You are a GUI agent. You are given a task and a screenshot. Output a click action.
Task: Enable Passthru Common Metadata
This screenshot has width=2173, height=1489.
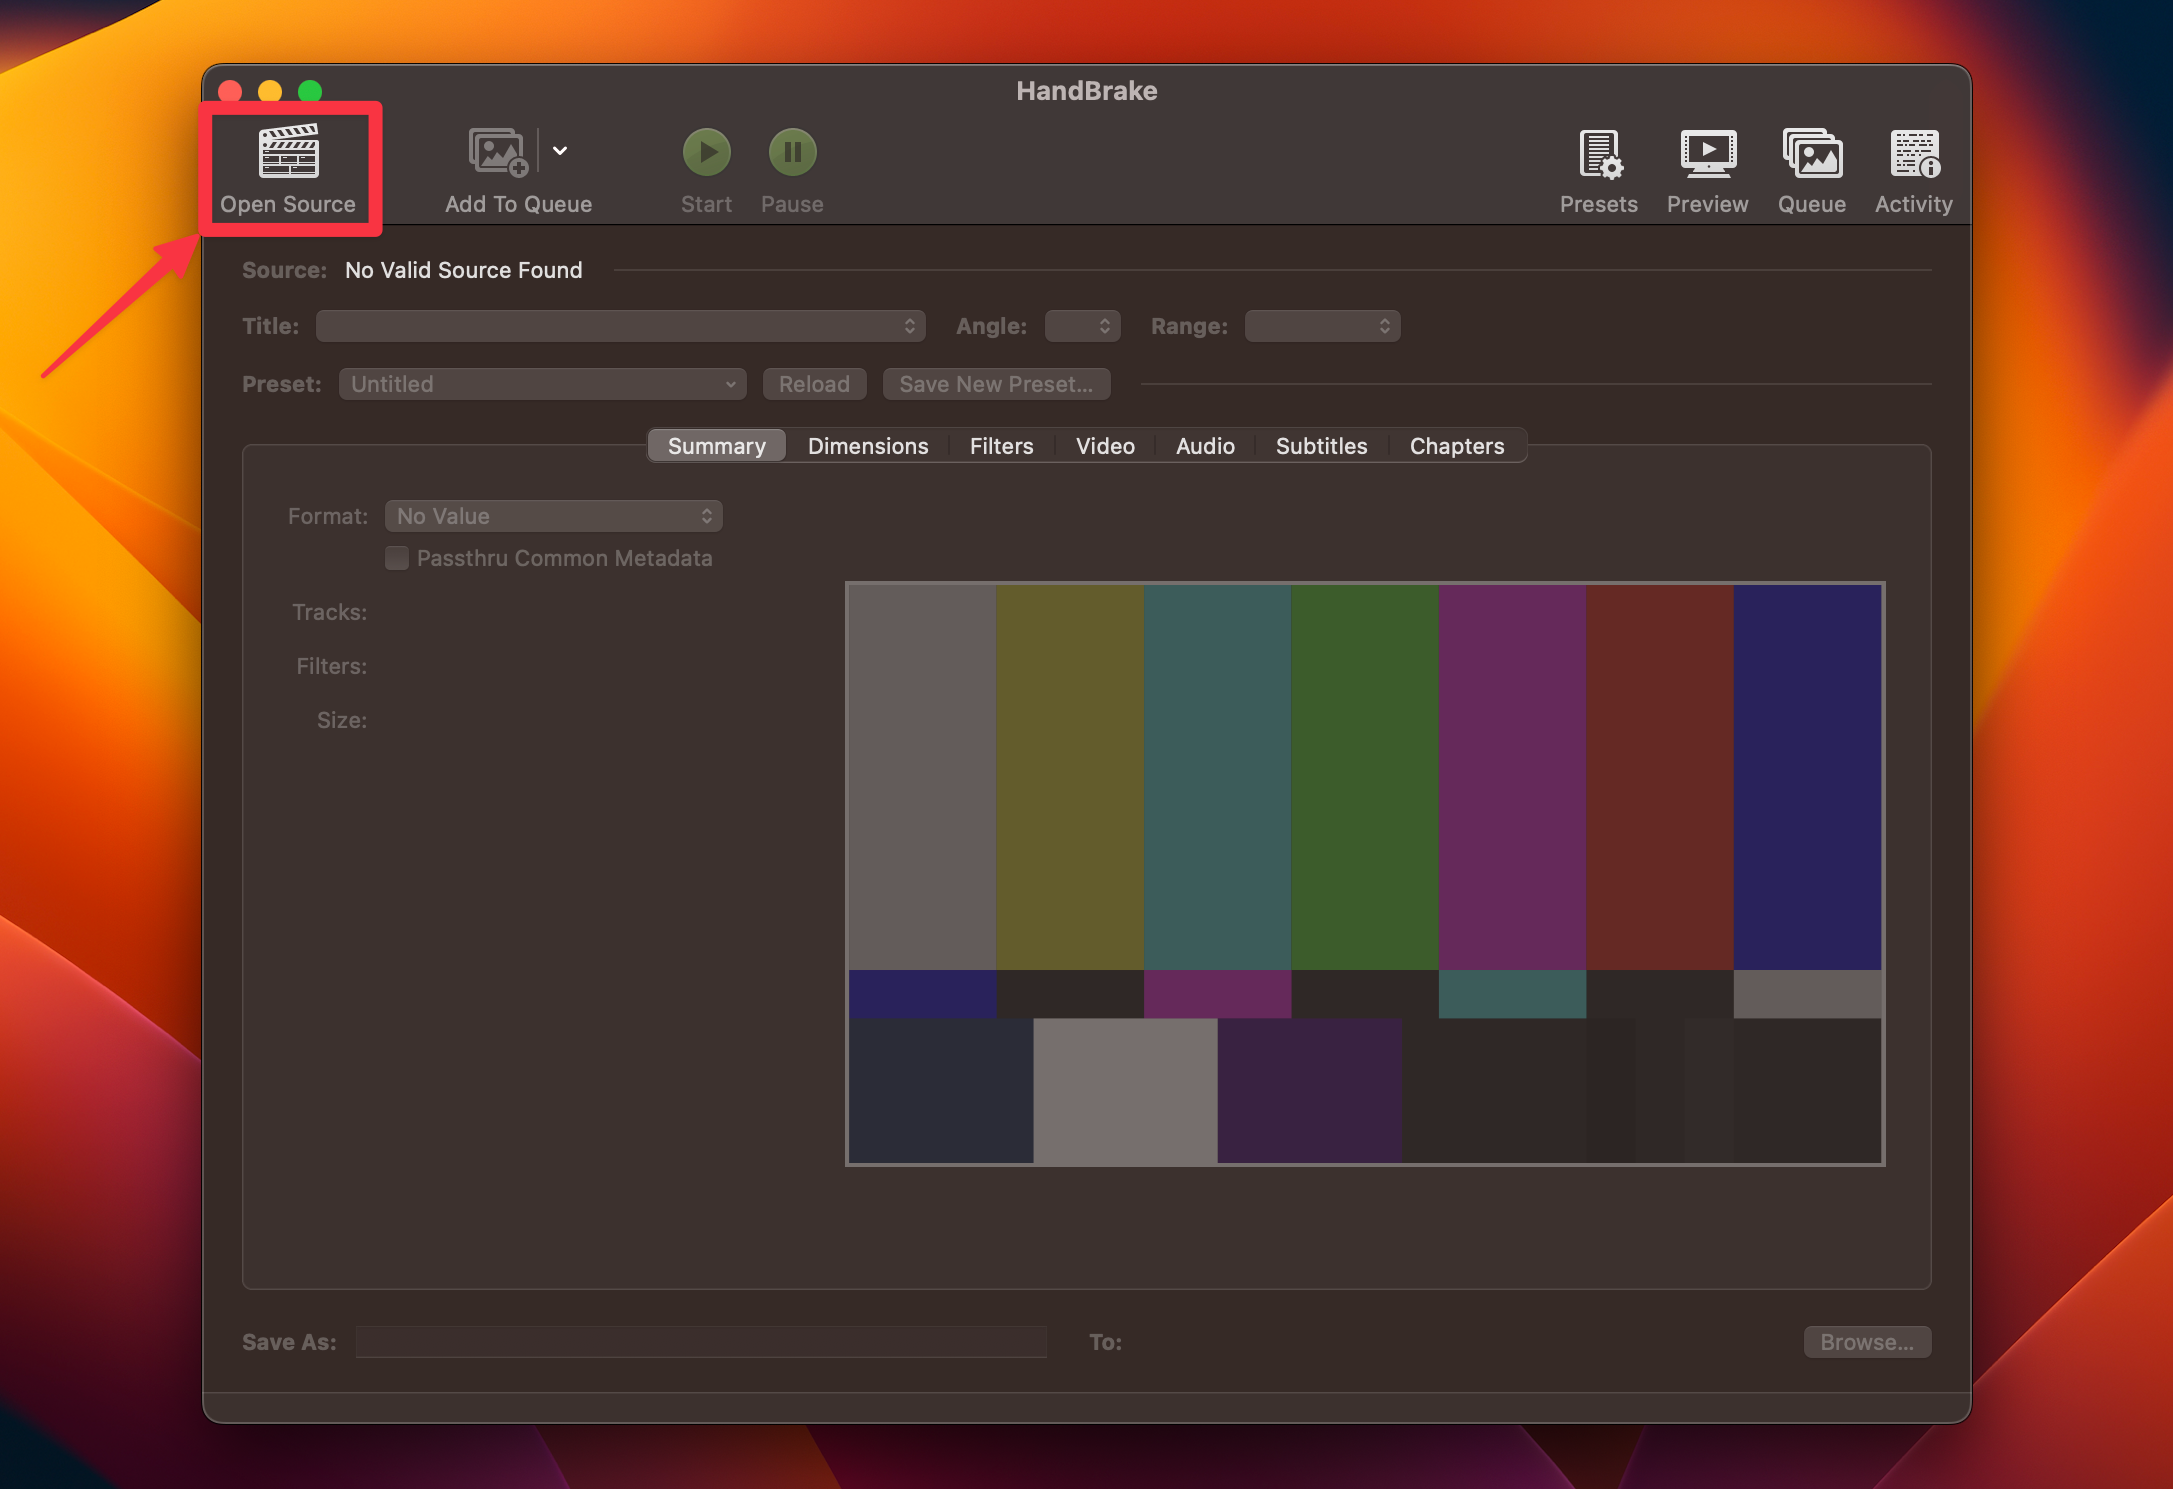397,558
